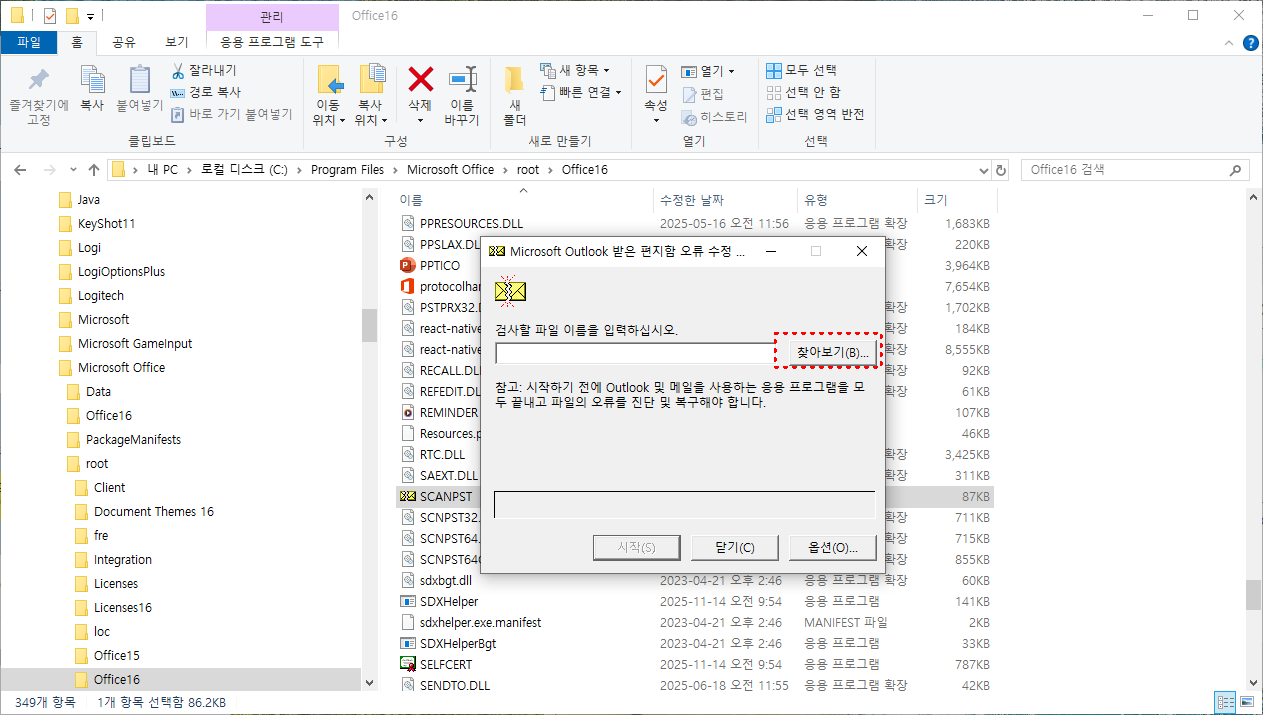Click 선택 영역 반전 (invert selection)
The height and width of the screenshot is (715, 1263).
pos(815,114)
